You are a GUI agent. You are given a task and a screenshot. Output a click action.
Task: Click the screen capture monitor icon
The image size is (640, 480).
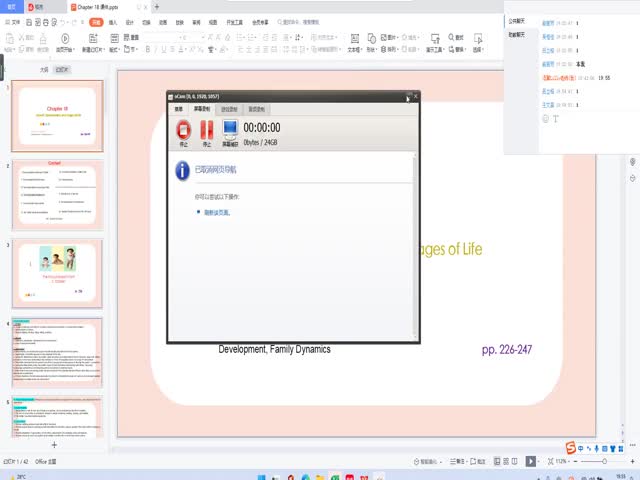tap(230, 130)
